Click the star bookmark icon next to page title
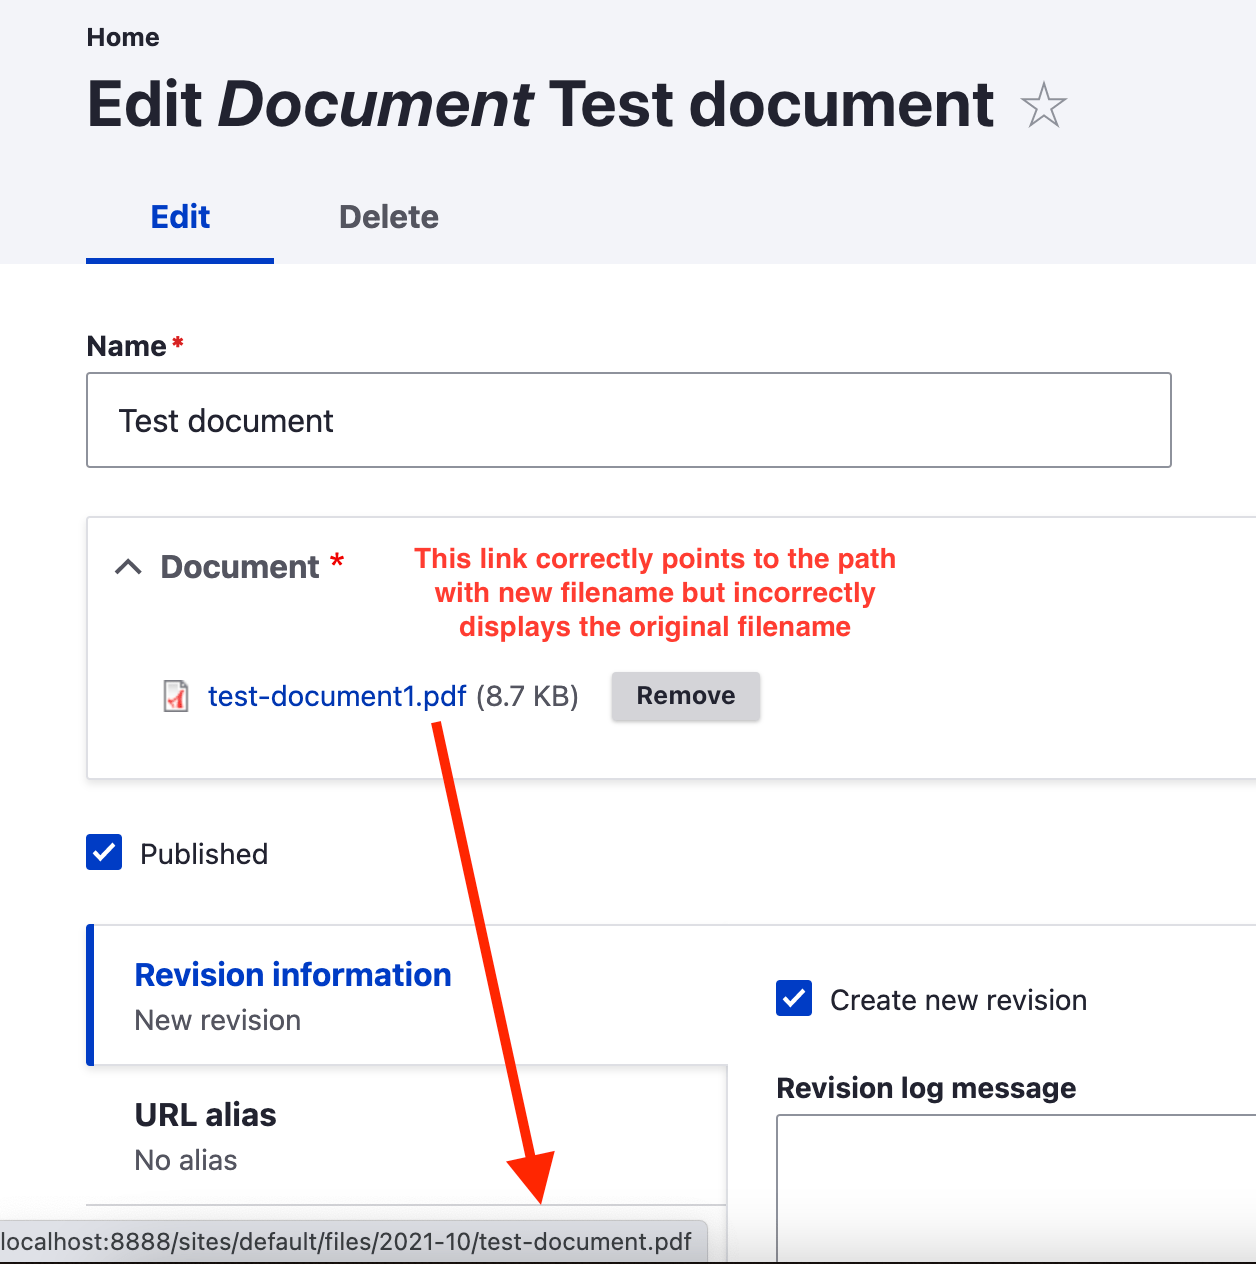 point(1043,105)
